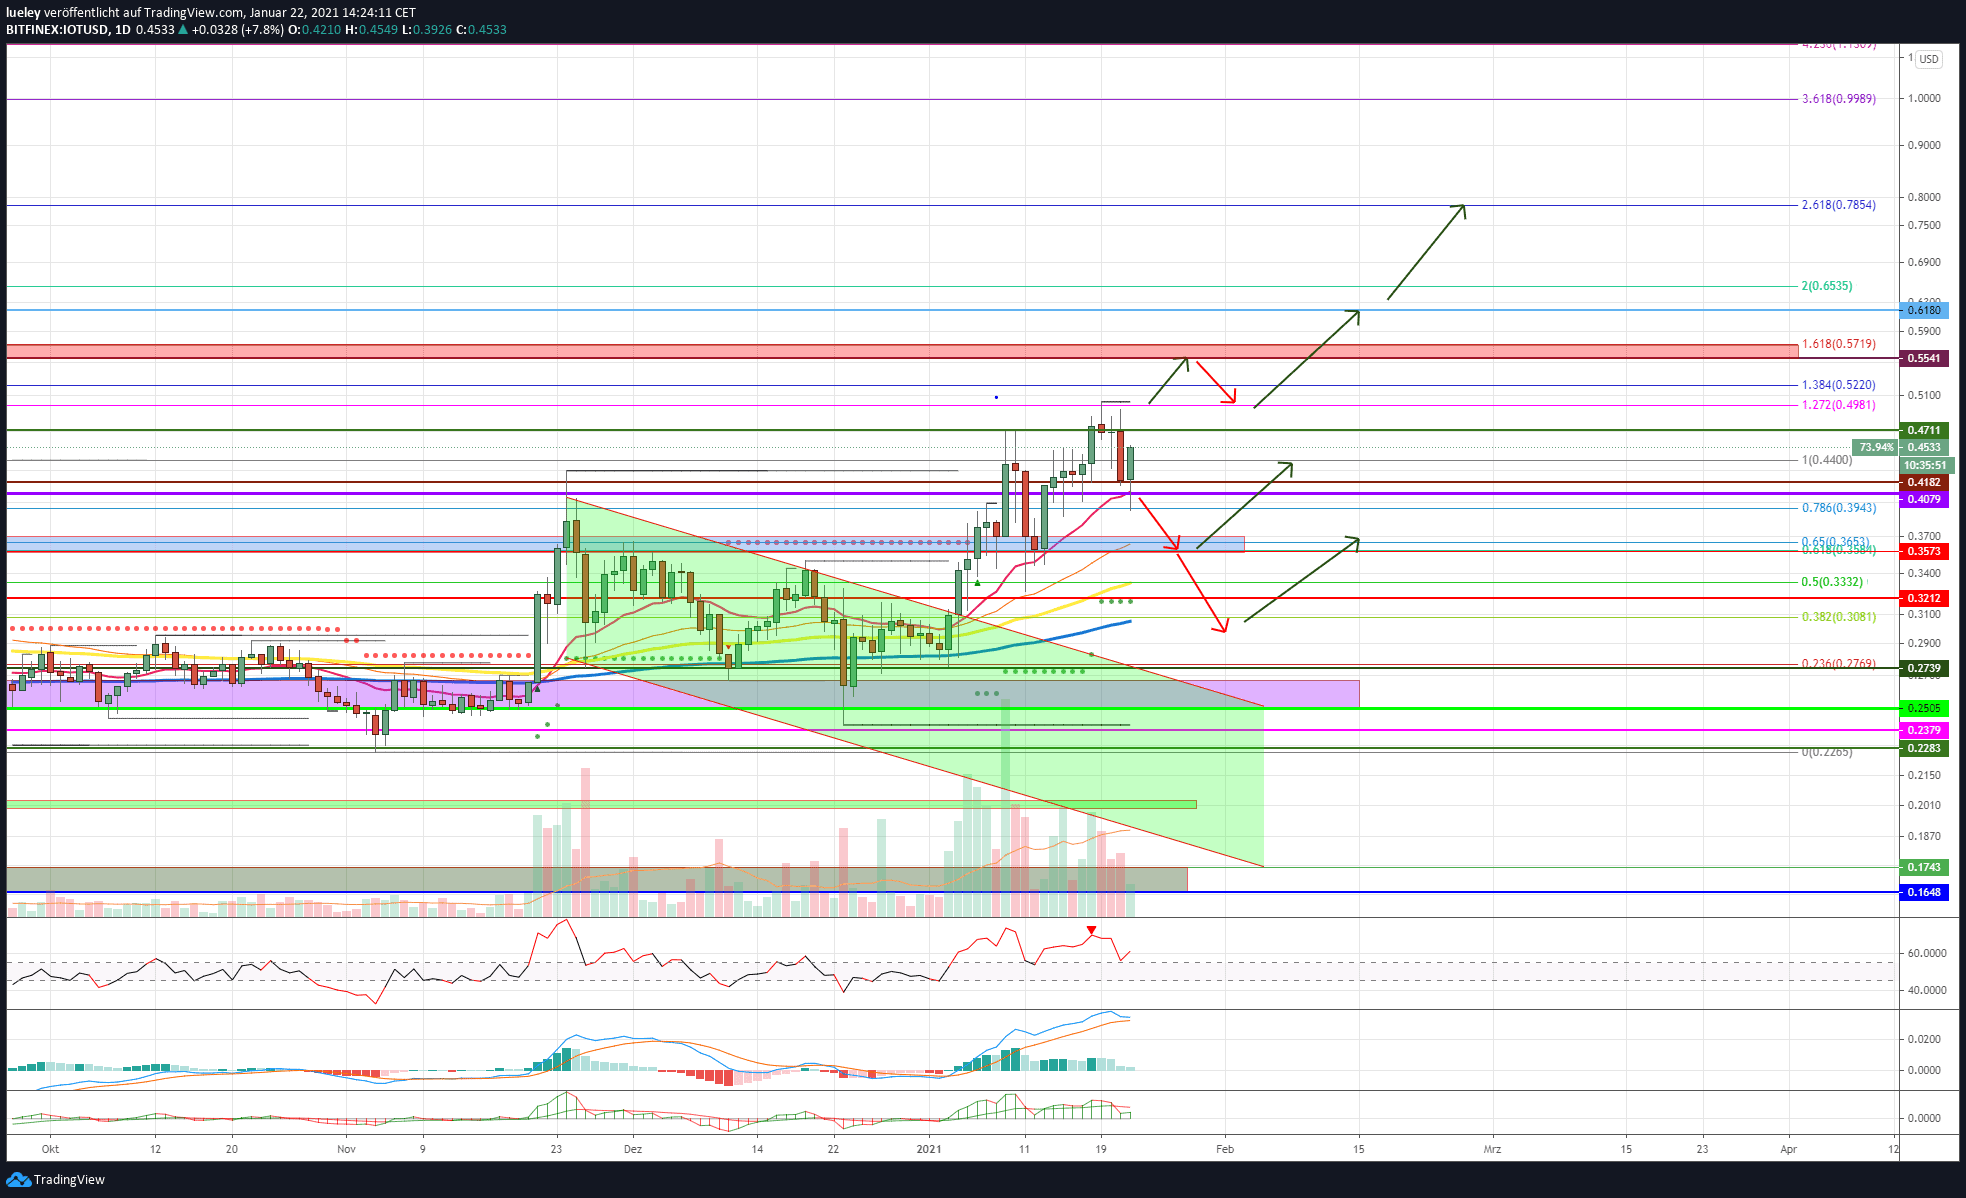Select the 0.3573 red price label

(1924, 552)
